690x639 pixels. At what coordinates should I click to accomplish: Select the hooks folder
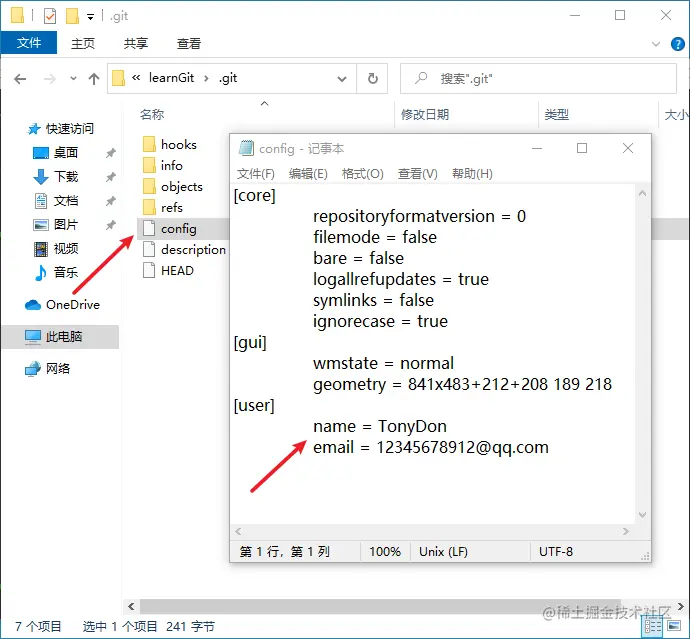pyautogui.click(x=170, y=144)
